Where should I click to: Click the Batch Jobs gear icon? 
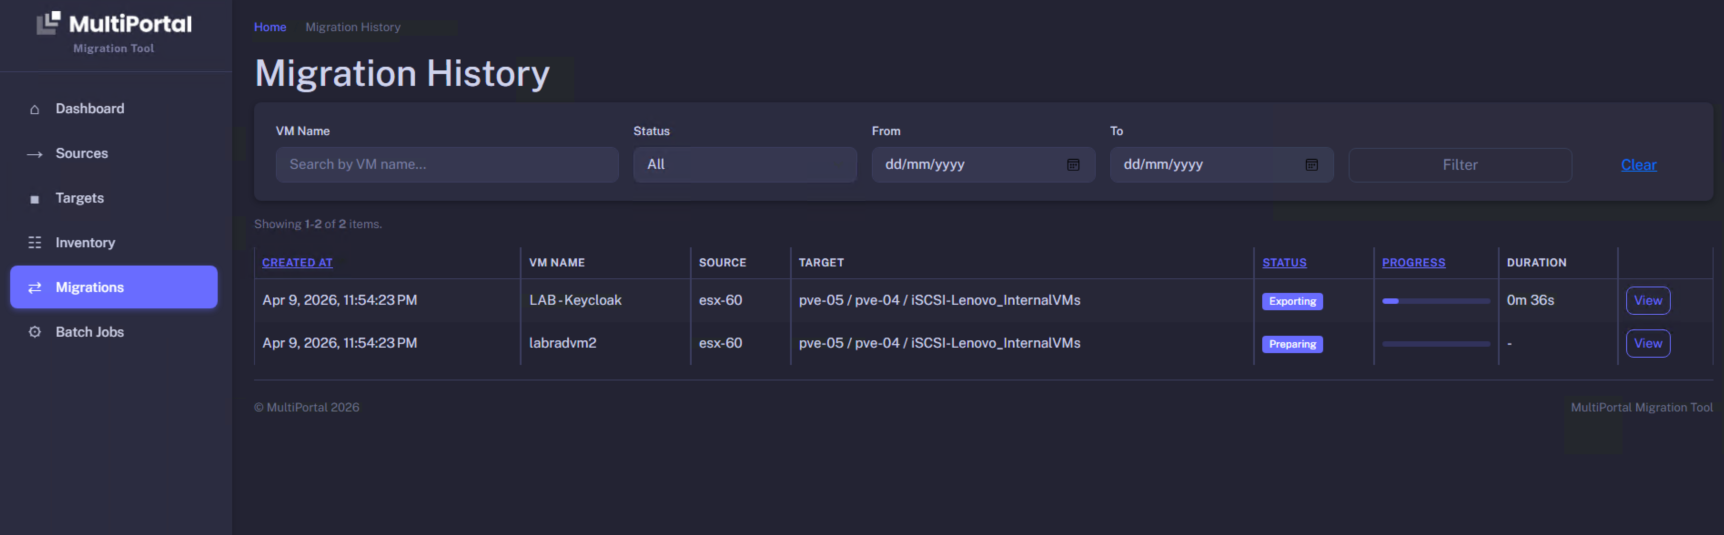click(35, 332)
